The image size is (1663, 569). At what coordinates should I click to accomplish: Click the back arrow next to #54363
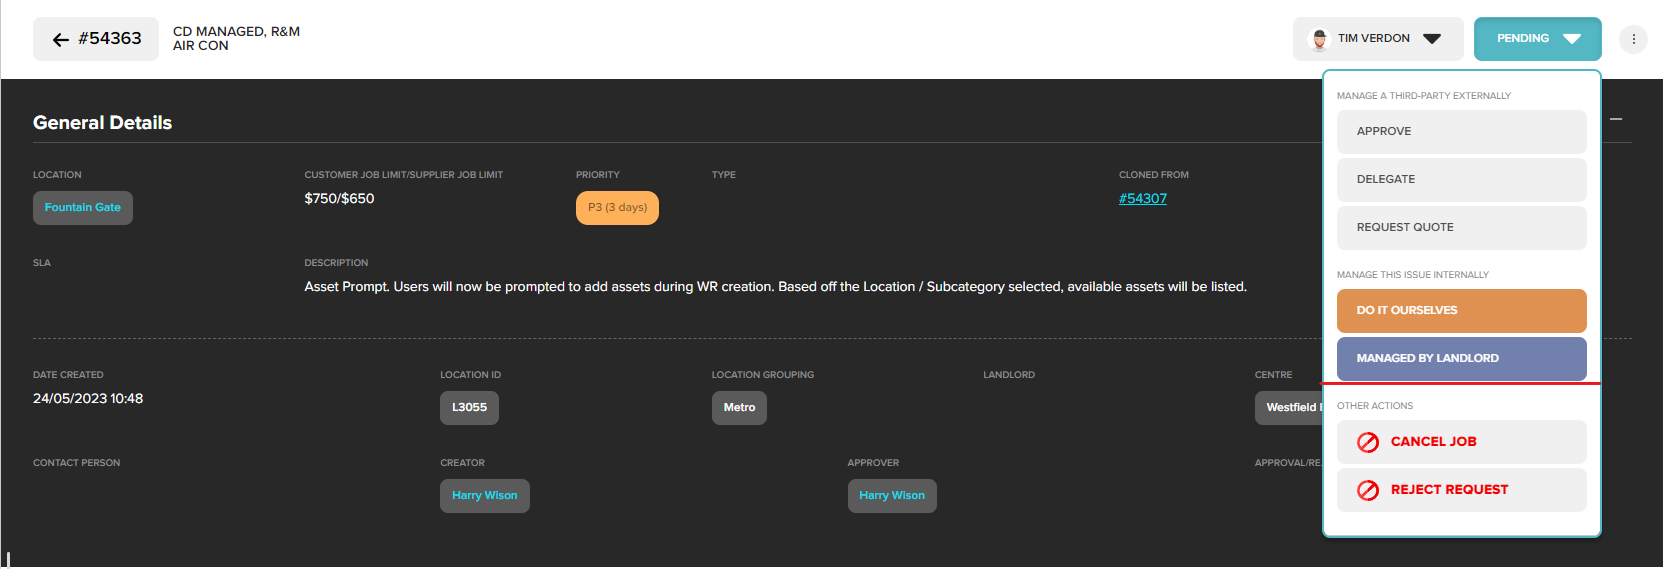click(x=60, y=40)
